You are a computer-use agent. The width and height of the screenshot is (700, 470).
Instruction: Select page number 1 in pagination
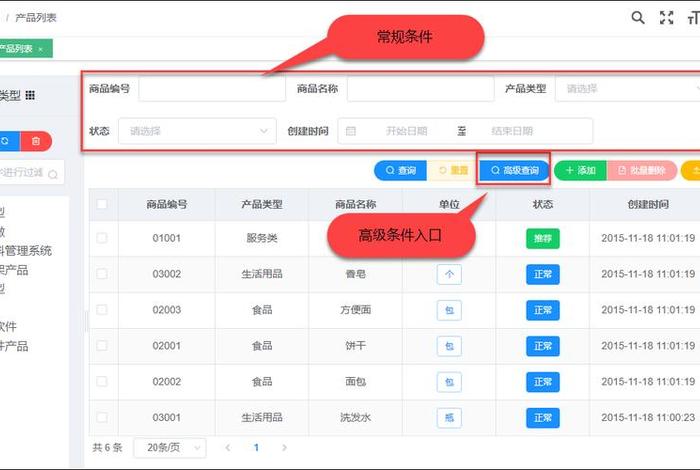(x=256, y=448)
